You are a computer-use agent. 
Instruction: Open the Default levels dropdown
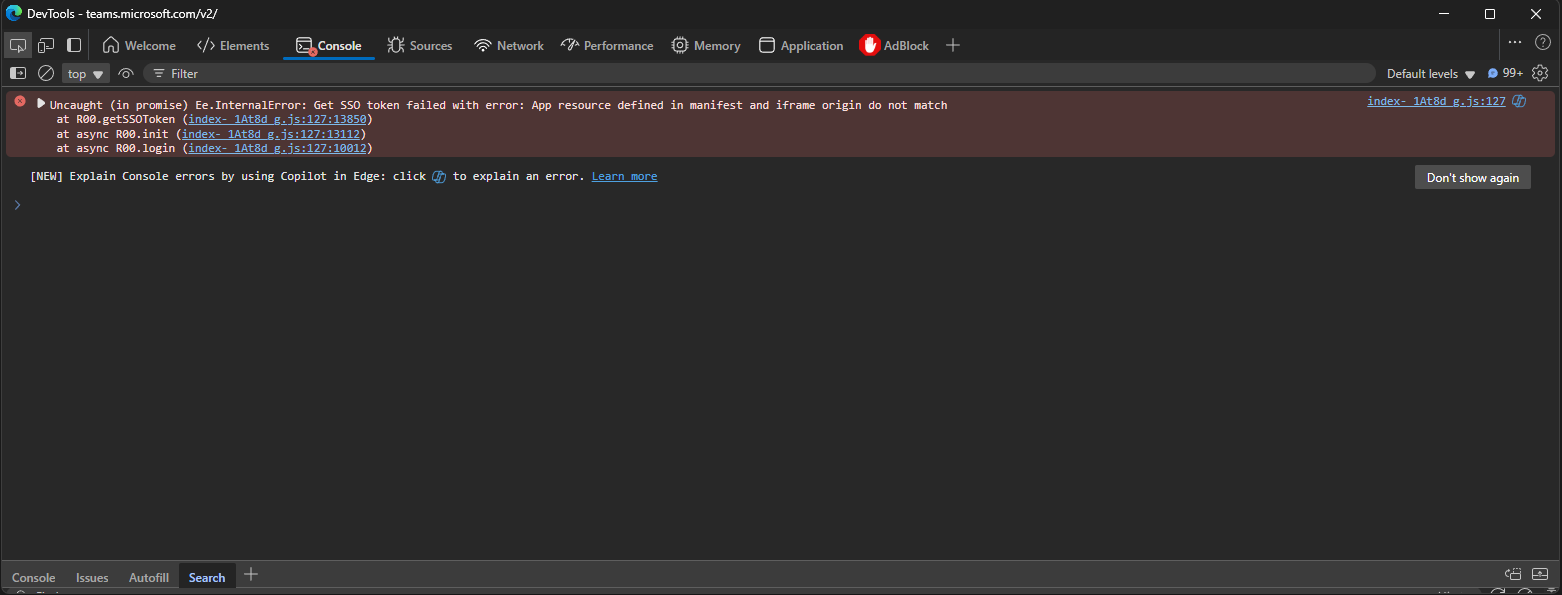1431,74
